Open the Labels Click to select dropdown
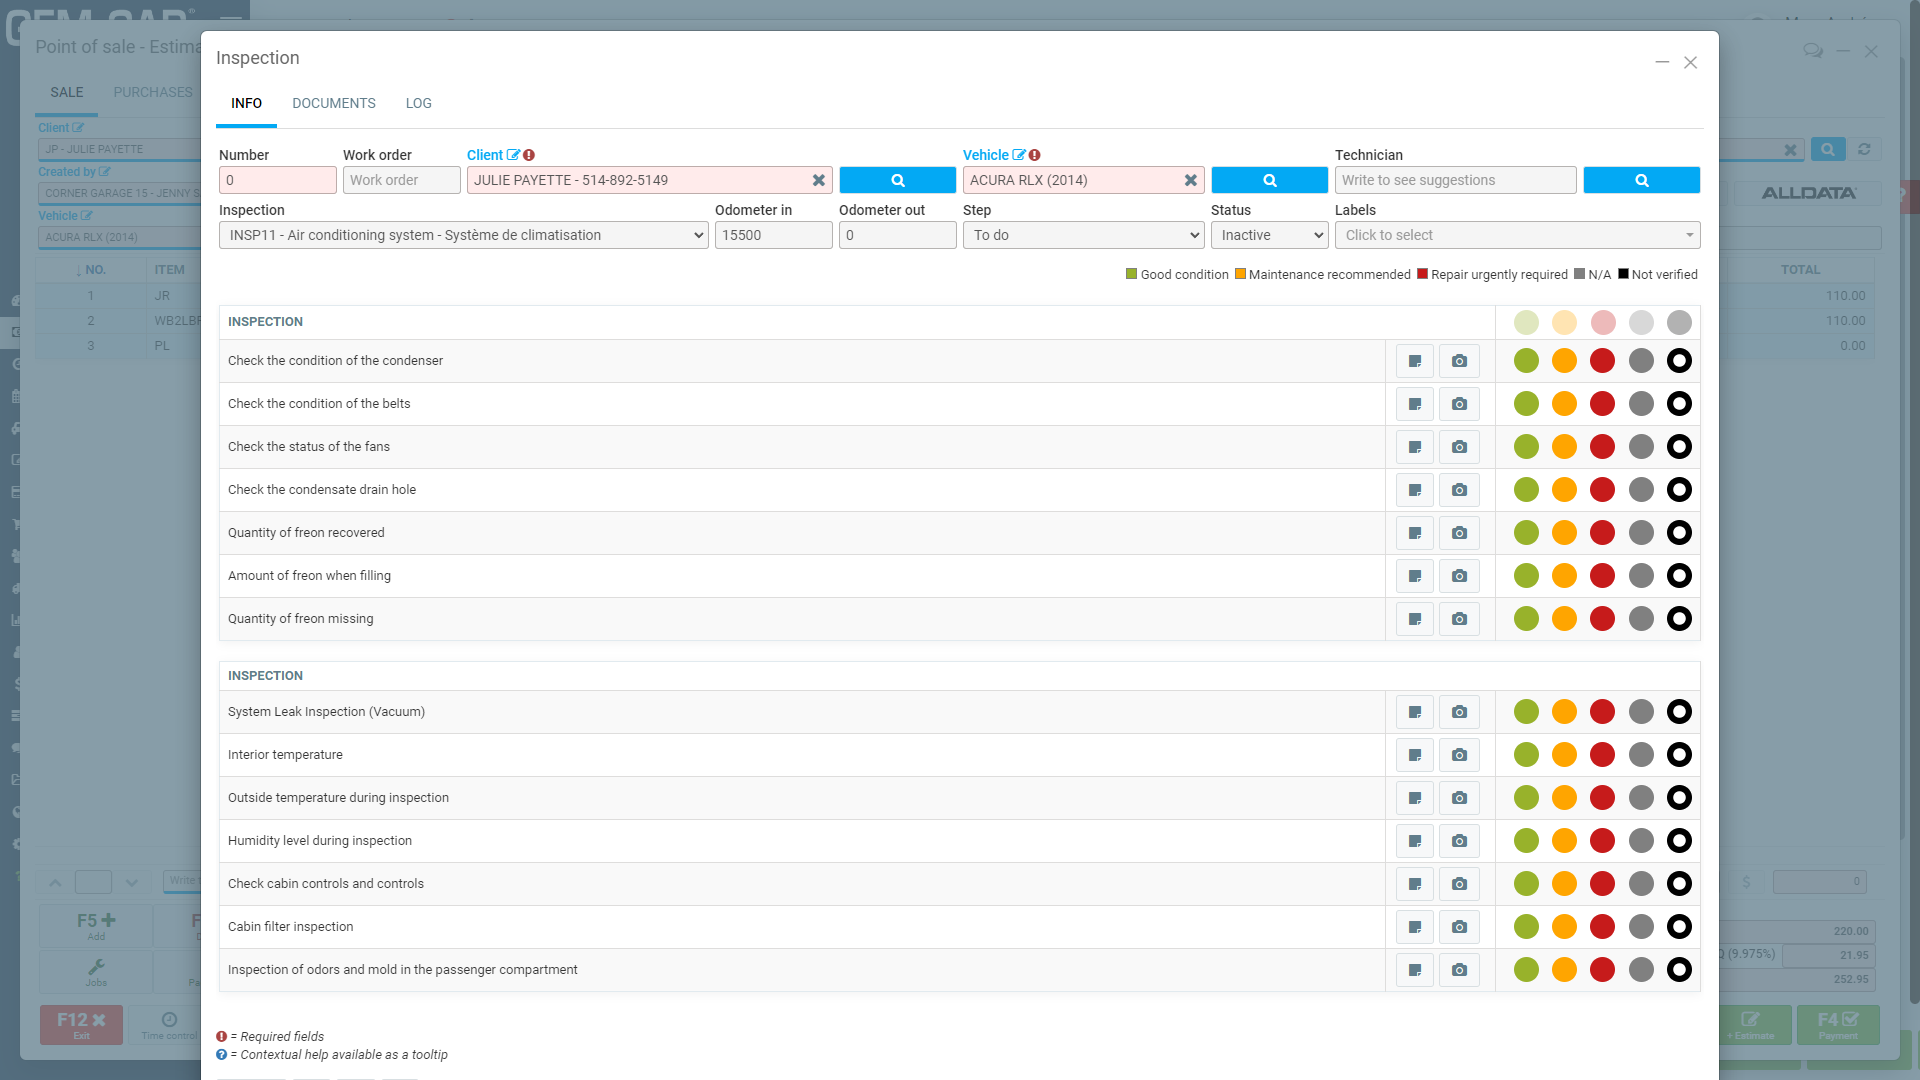 (1518, 235)
